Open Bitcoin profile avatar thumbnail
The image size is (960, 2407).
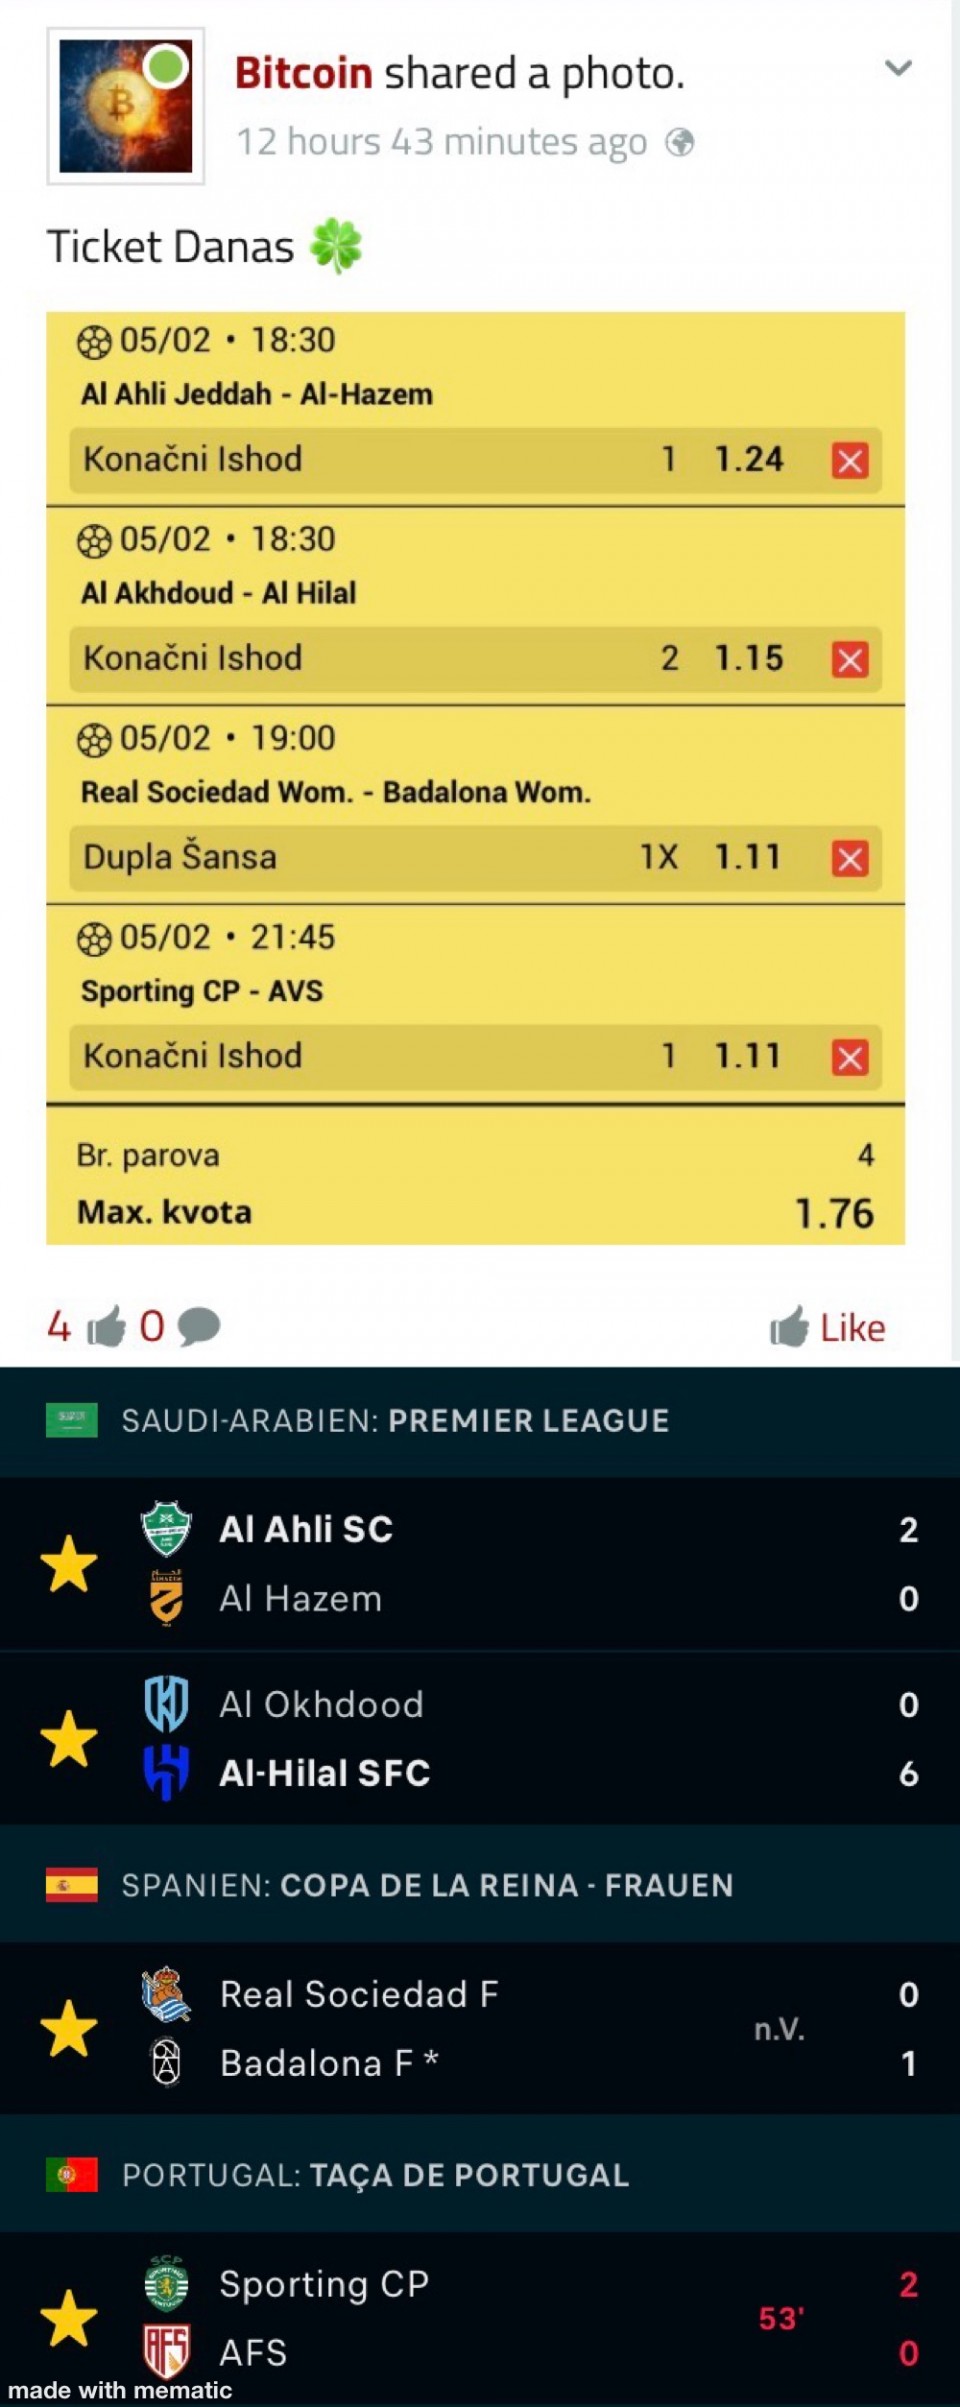click(x=126, y=106)
